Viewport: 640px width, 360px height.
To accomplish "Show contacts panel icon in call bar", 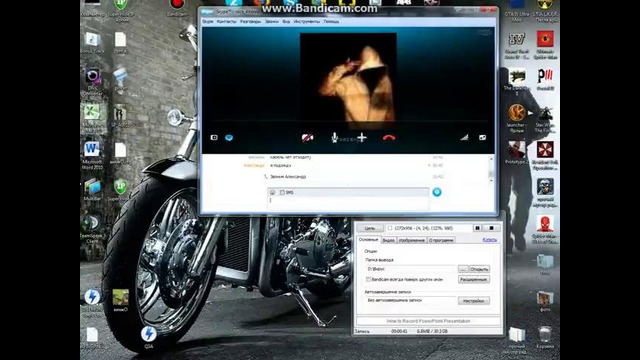I will pyautogui.click(x=214, y=138).
